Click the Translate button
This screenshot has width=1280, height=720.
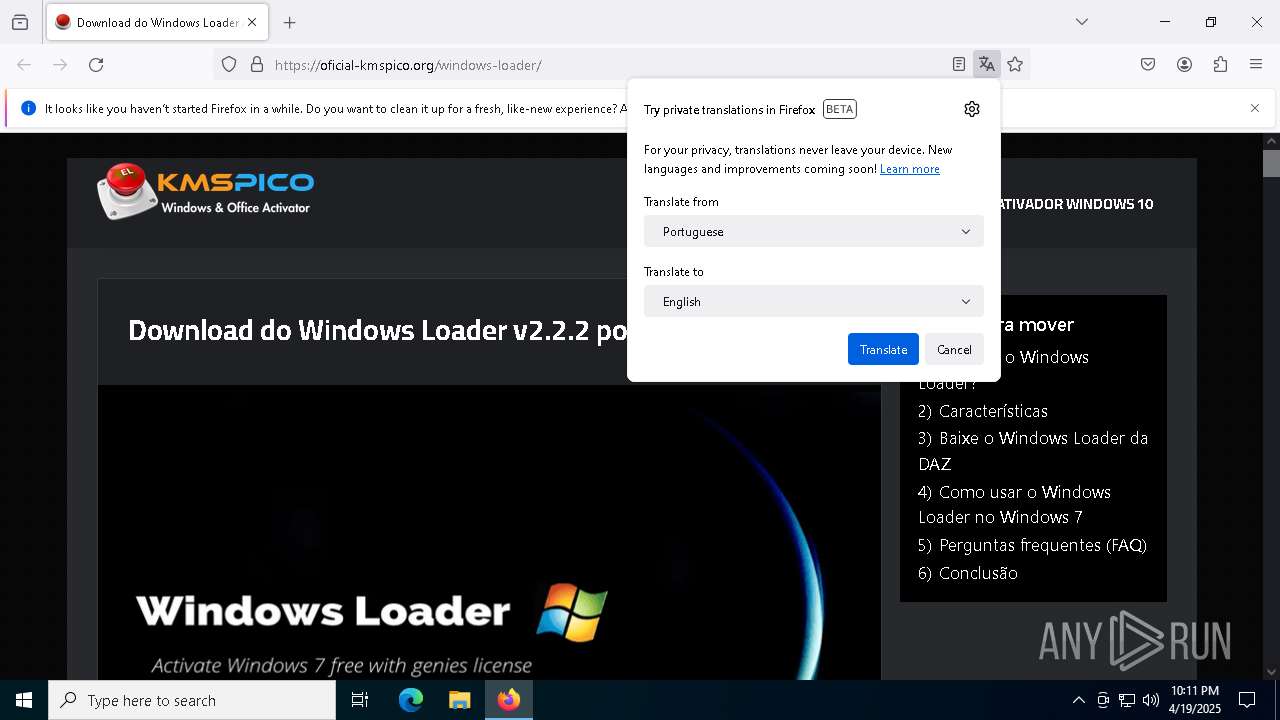(x=883, y=349)
